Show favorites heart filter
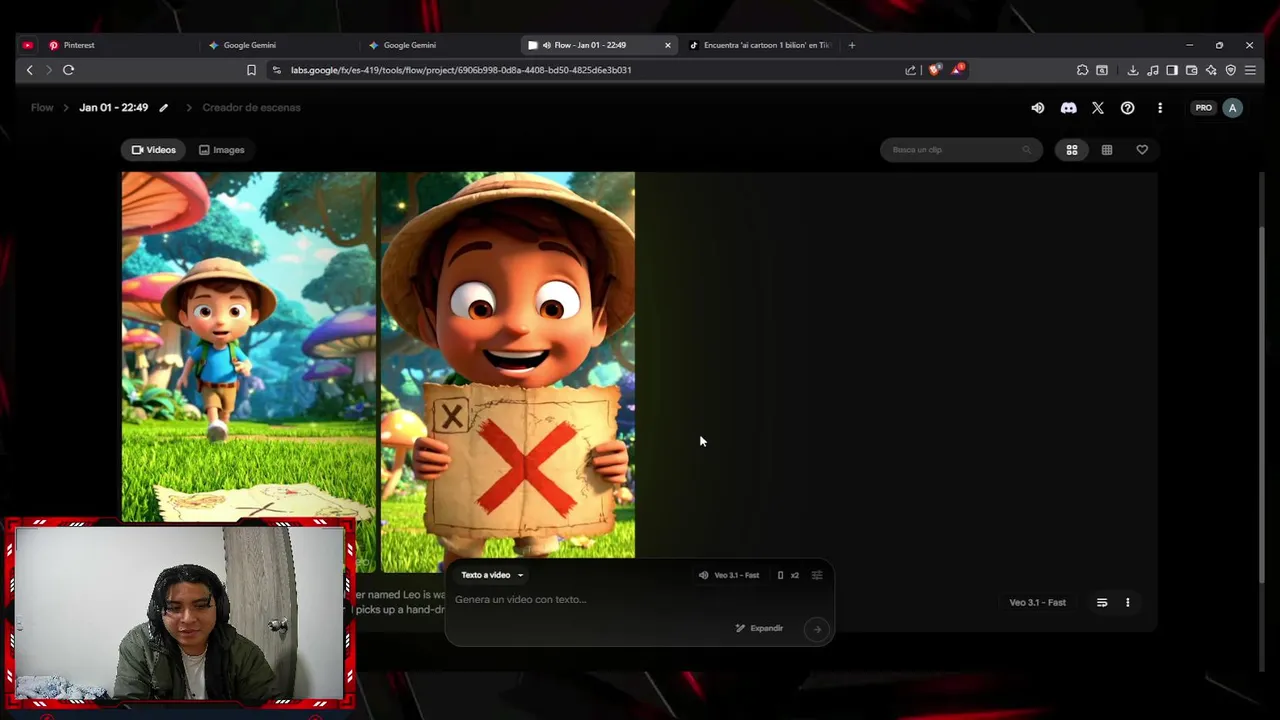Screen dimensions: 1280x720 click(x=1142, y=150)
